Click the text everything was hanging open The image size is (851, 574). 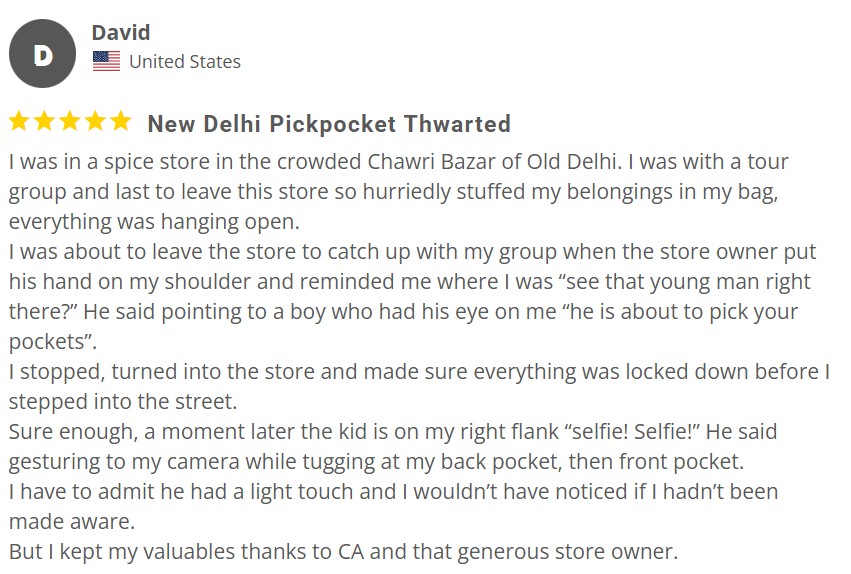click(x=154, y=222)
